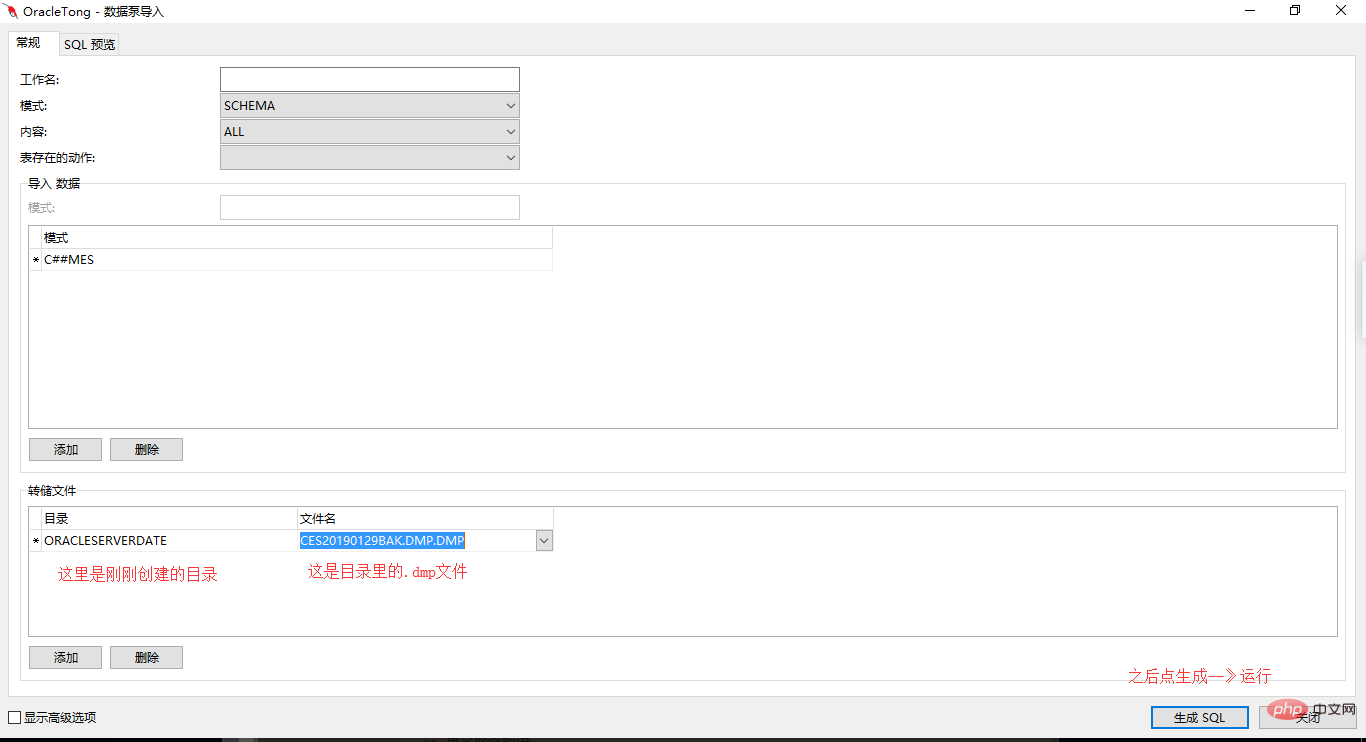Click the 表存在的动作 label
Viewport: 1366px width, 742px height.
pyautogui.click(x=58, y=157)
